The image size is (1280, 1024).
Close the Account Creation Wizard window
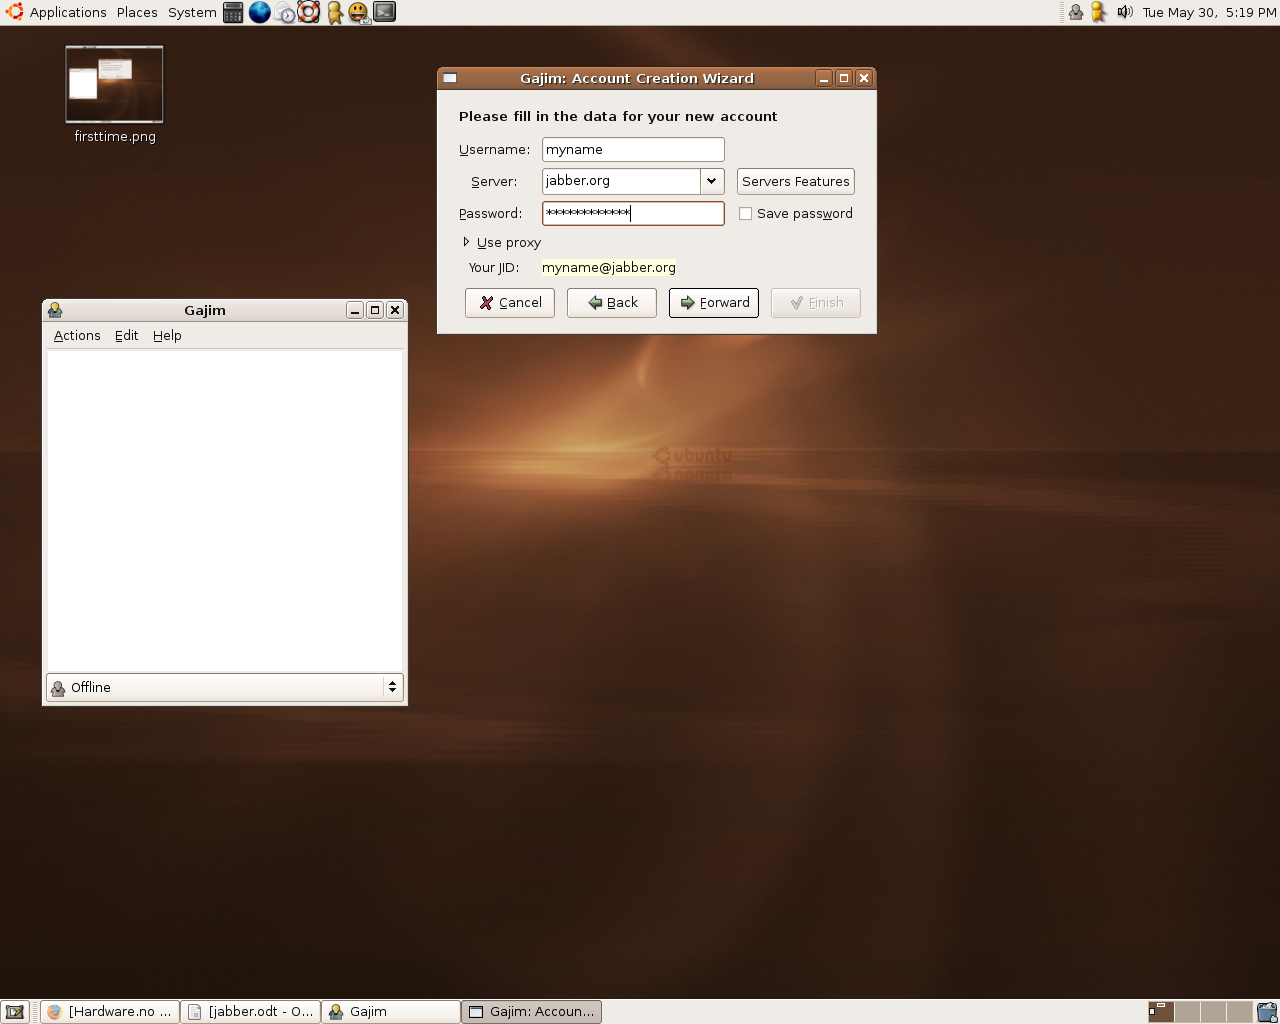tap(864, 78)
